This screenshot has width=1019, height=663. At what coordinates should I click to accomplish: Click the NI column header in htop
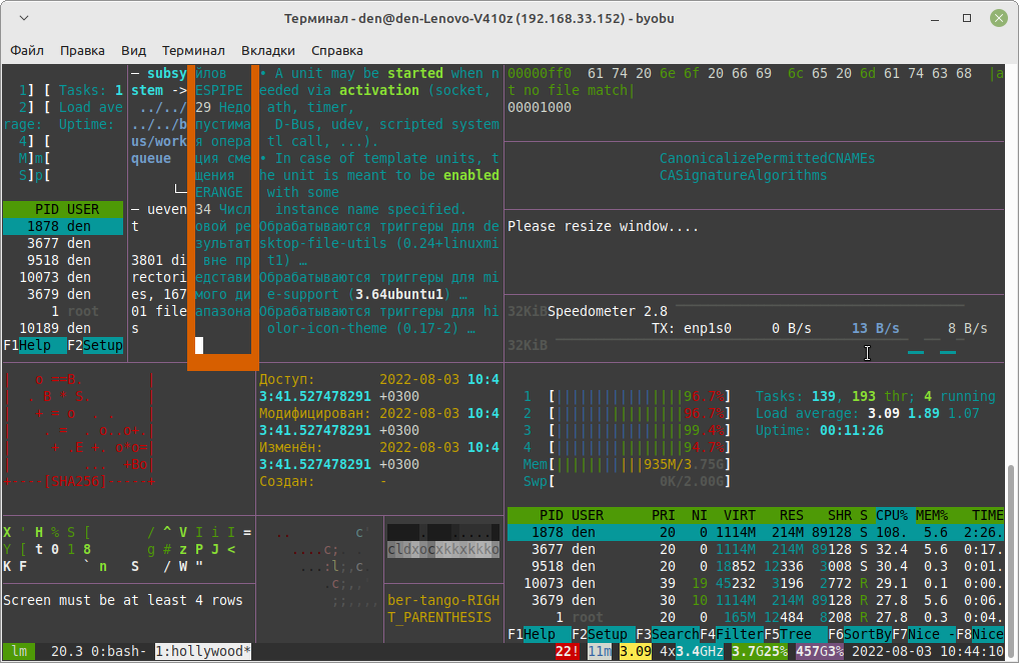click(x=699, y=515)
